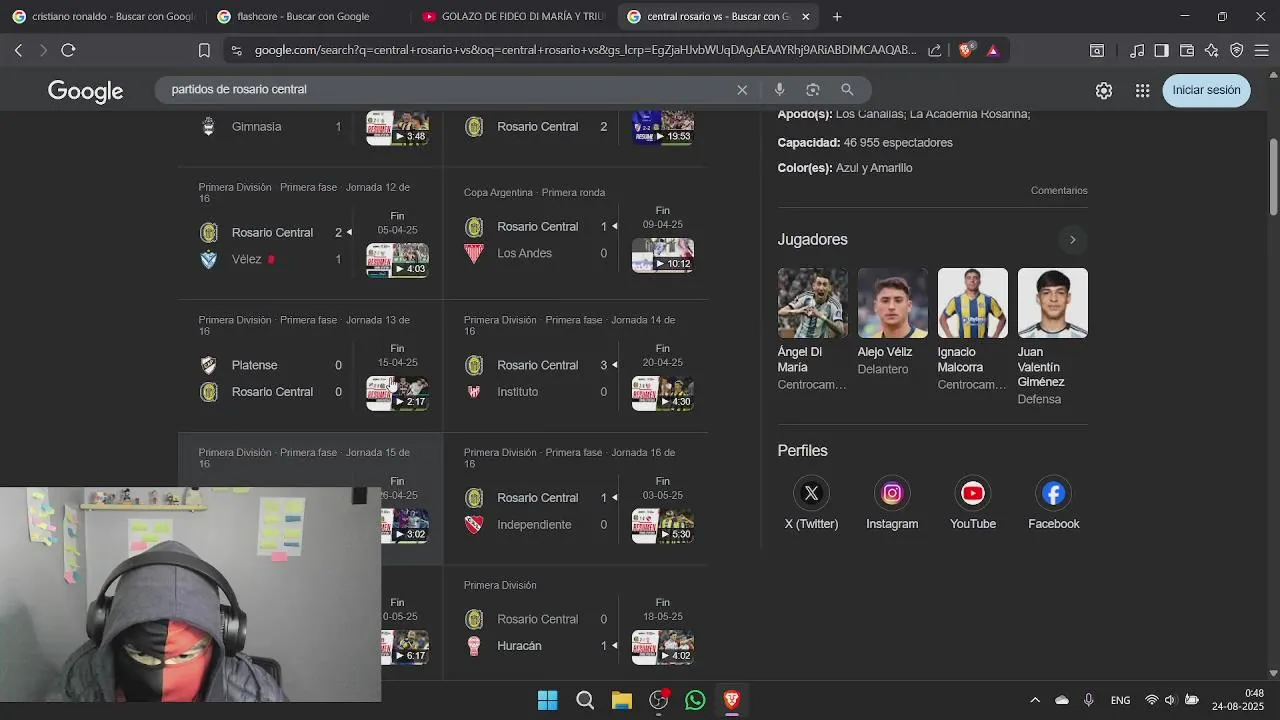Go back to the previous page
The image size is (1280, 720).
[x=18, y=50]
